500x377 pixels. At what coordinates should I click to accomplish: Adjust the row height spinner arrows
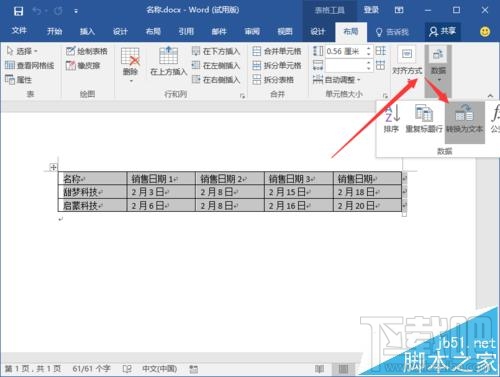point(368,51)
